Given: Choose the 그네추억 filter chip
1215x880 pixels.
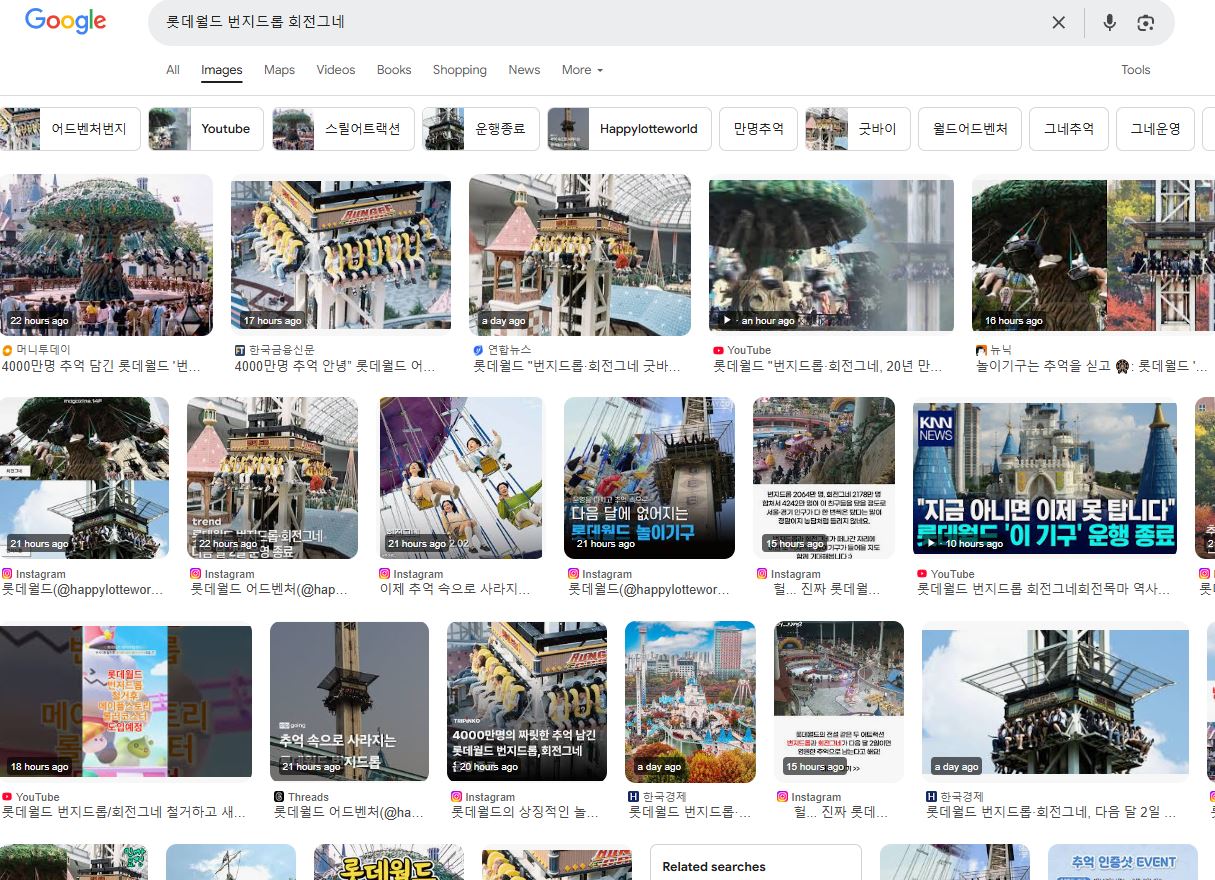Looking at the screenshot, I should pos(1069,129).
